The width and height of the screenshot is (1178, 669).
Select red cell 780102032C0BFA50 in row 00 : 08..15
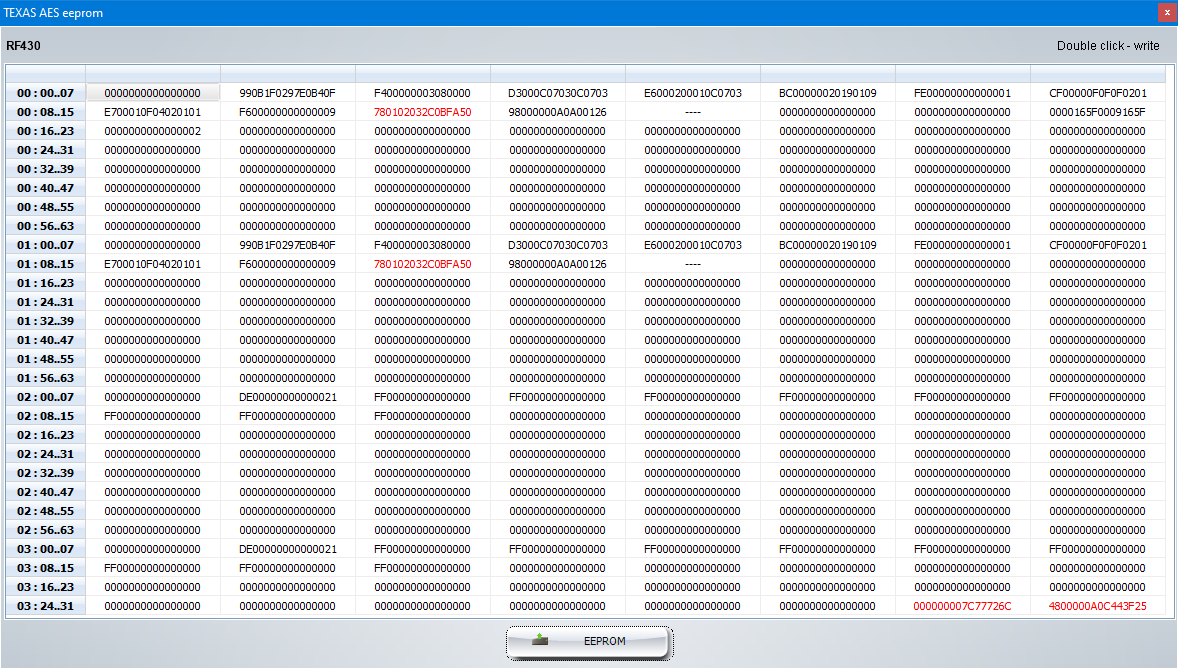click(x=423, y=112)
